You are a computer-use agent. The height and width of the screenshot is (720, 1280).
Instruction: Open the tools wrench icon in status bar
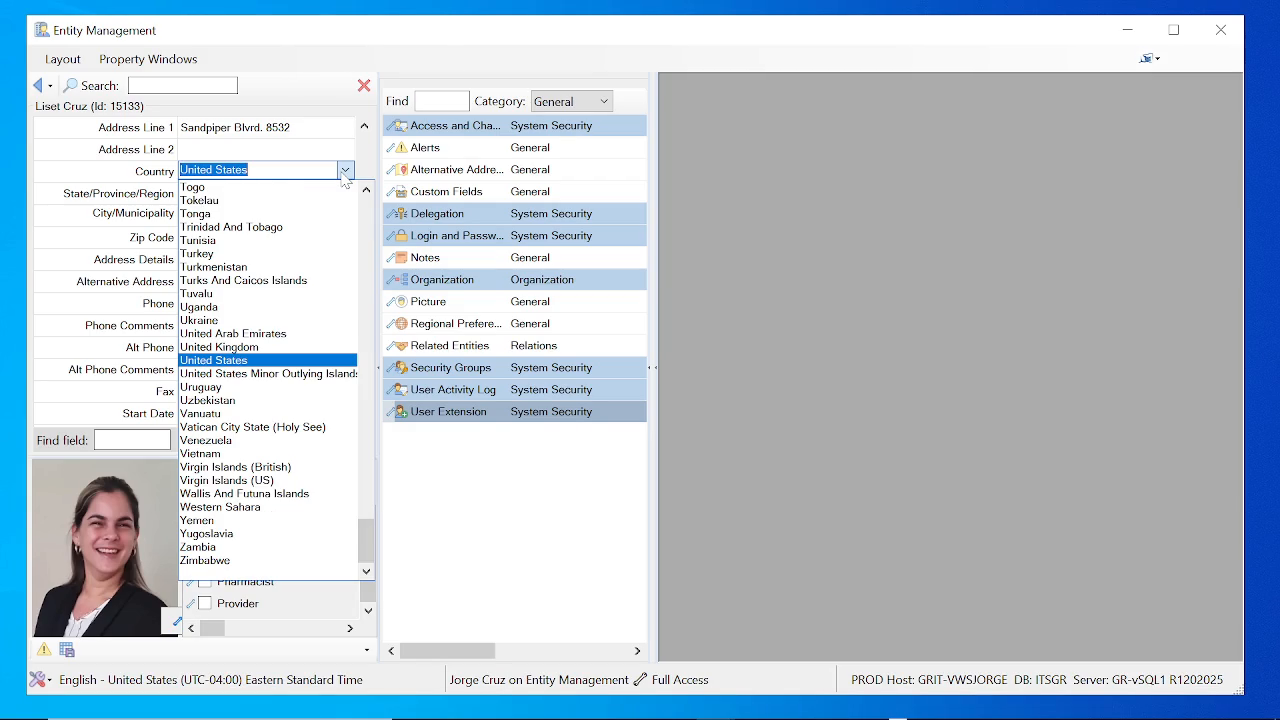click(x=38, y=680)
